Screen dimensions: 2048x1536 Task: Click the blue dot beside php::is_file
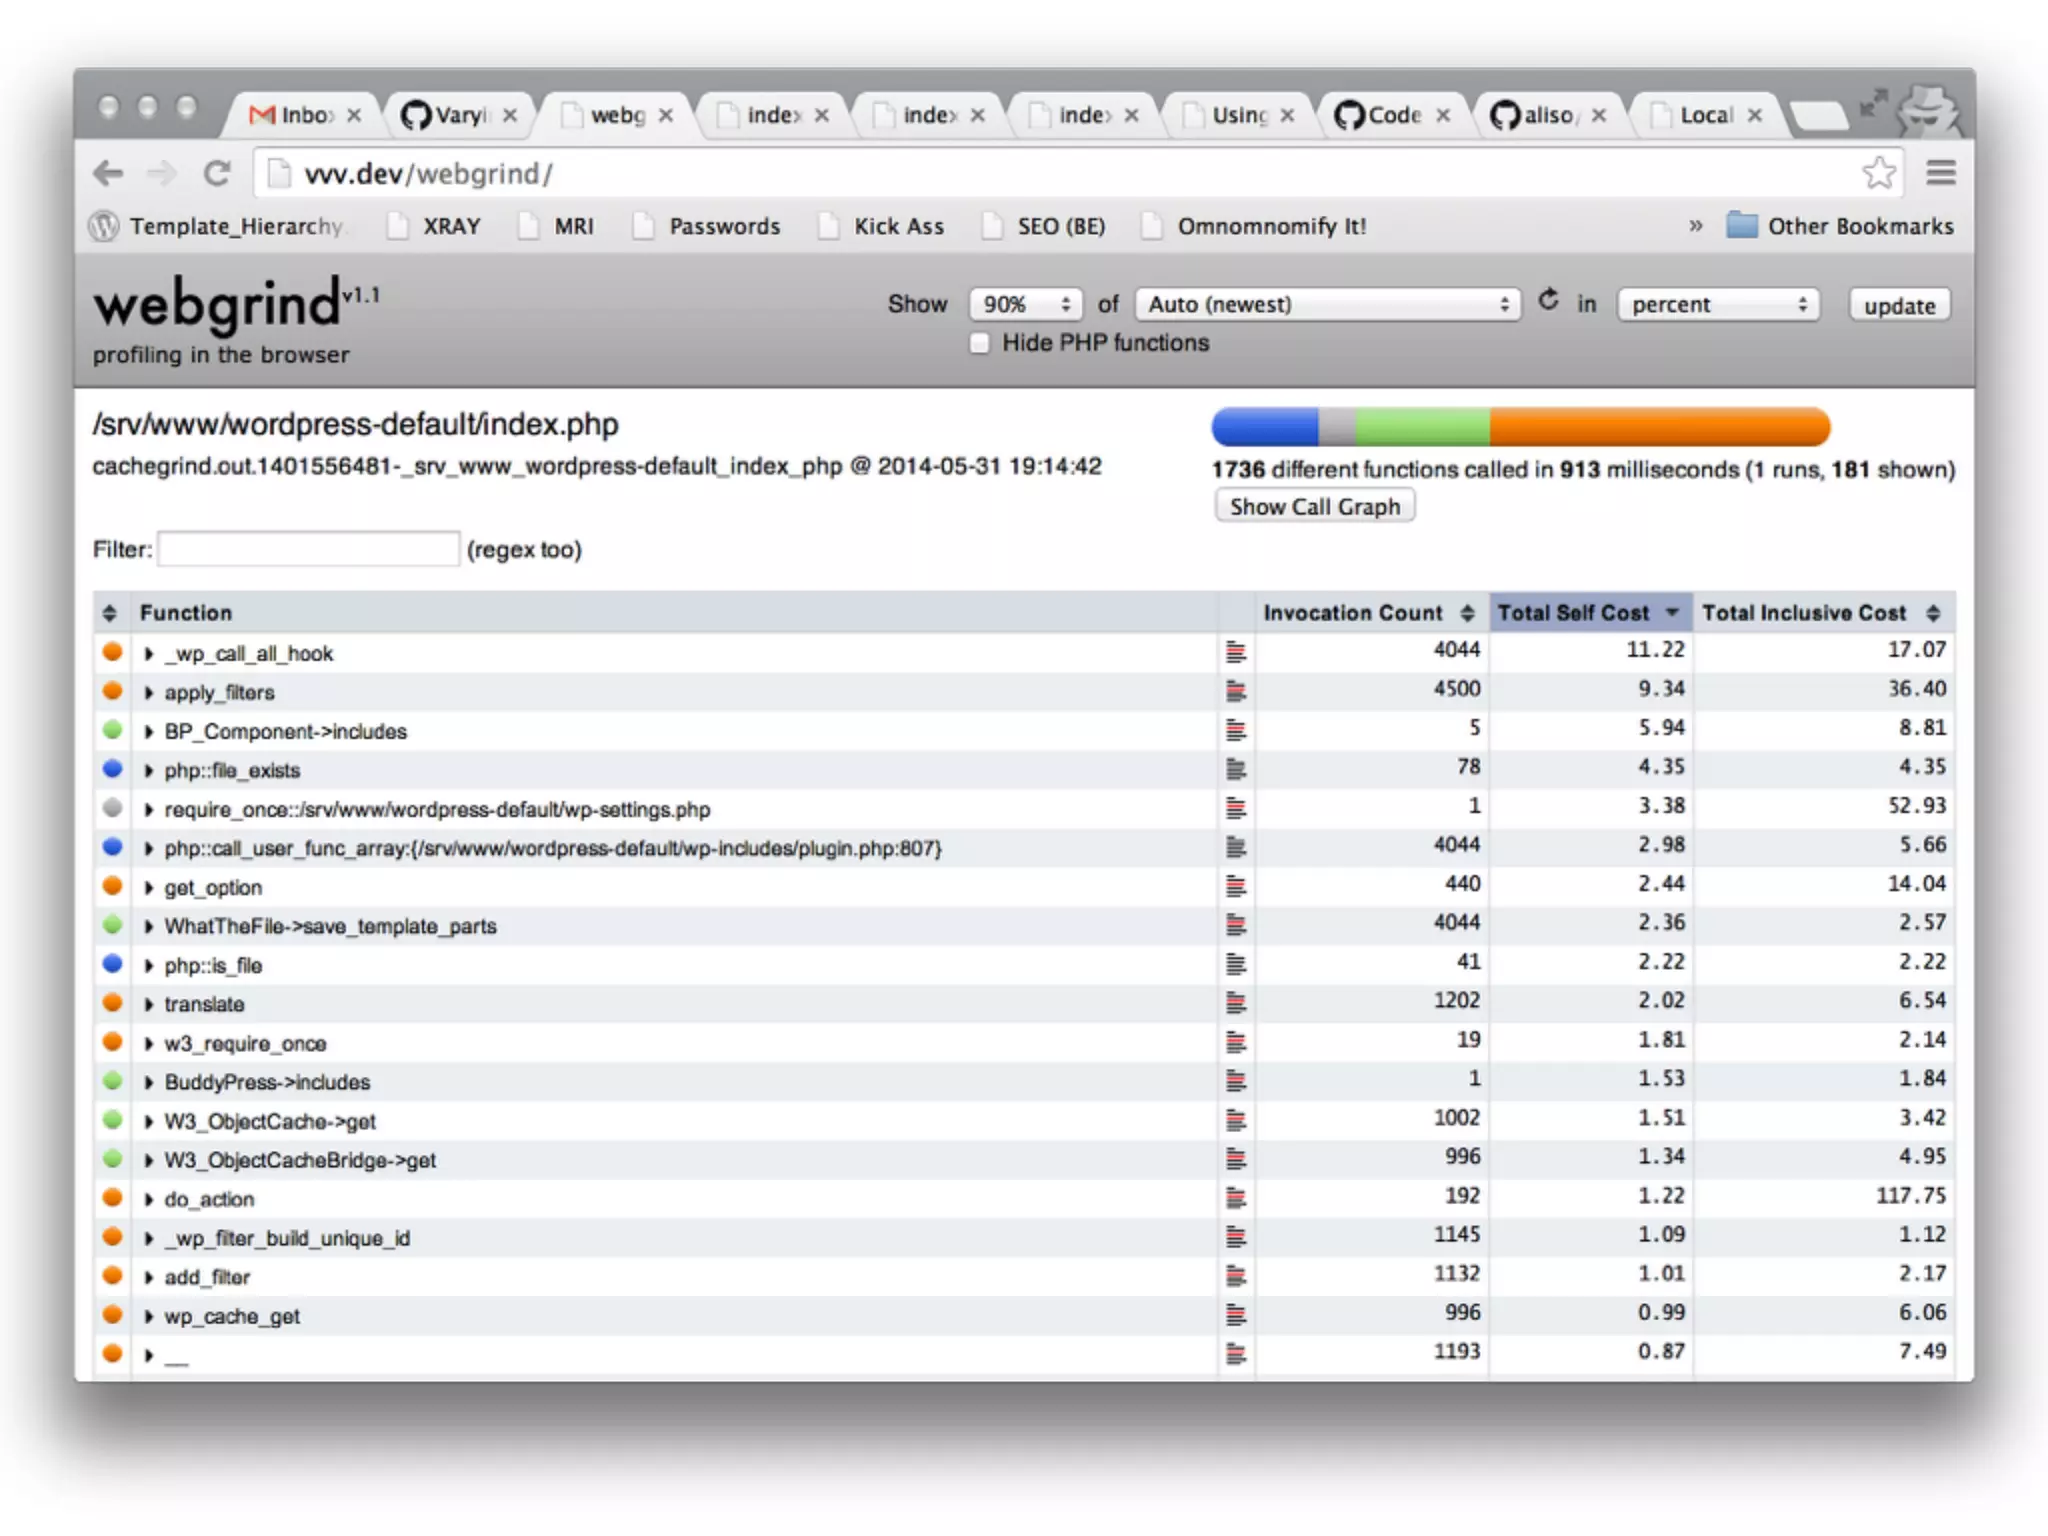[x=112, y=964]
